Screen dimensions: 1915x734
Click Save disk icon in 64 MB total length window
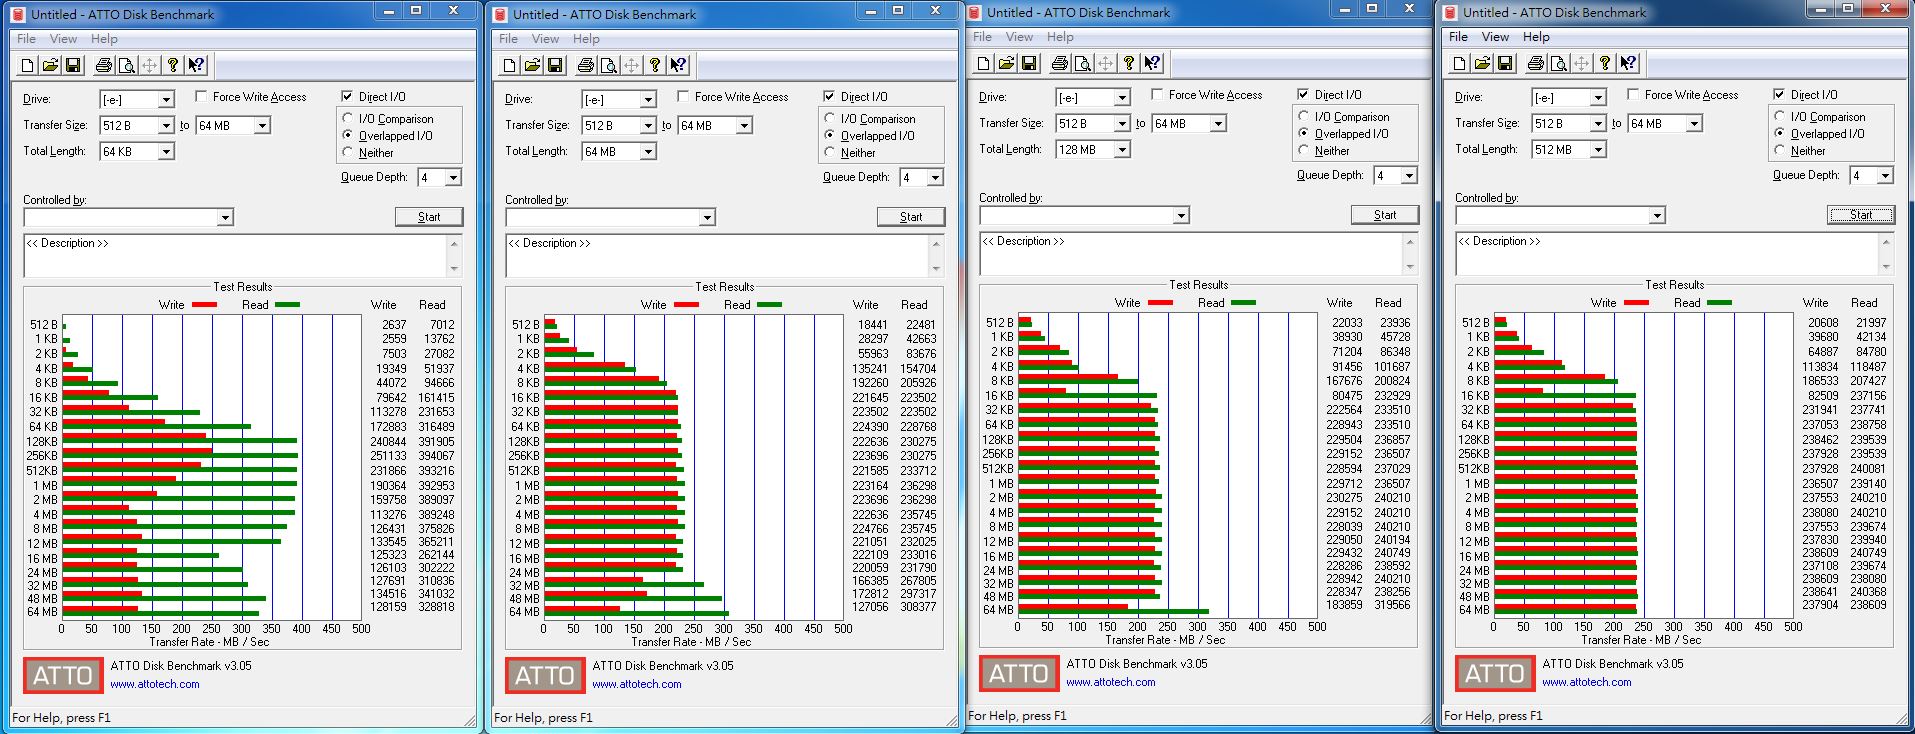tap(555, 66)
